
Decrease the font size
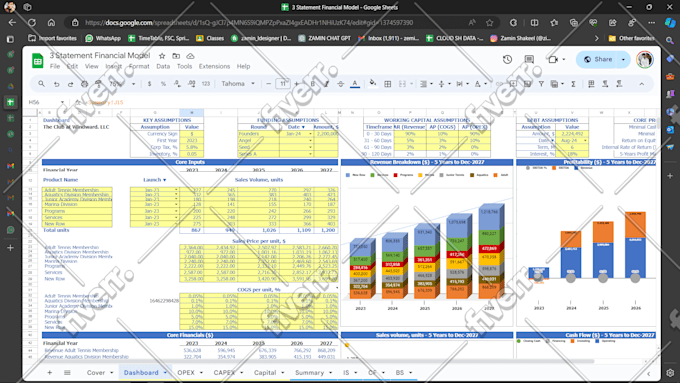tap(268, 84)
